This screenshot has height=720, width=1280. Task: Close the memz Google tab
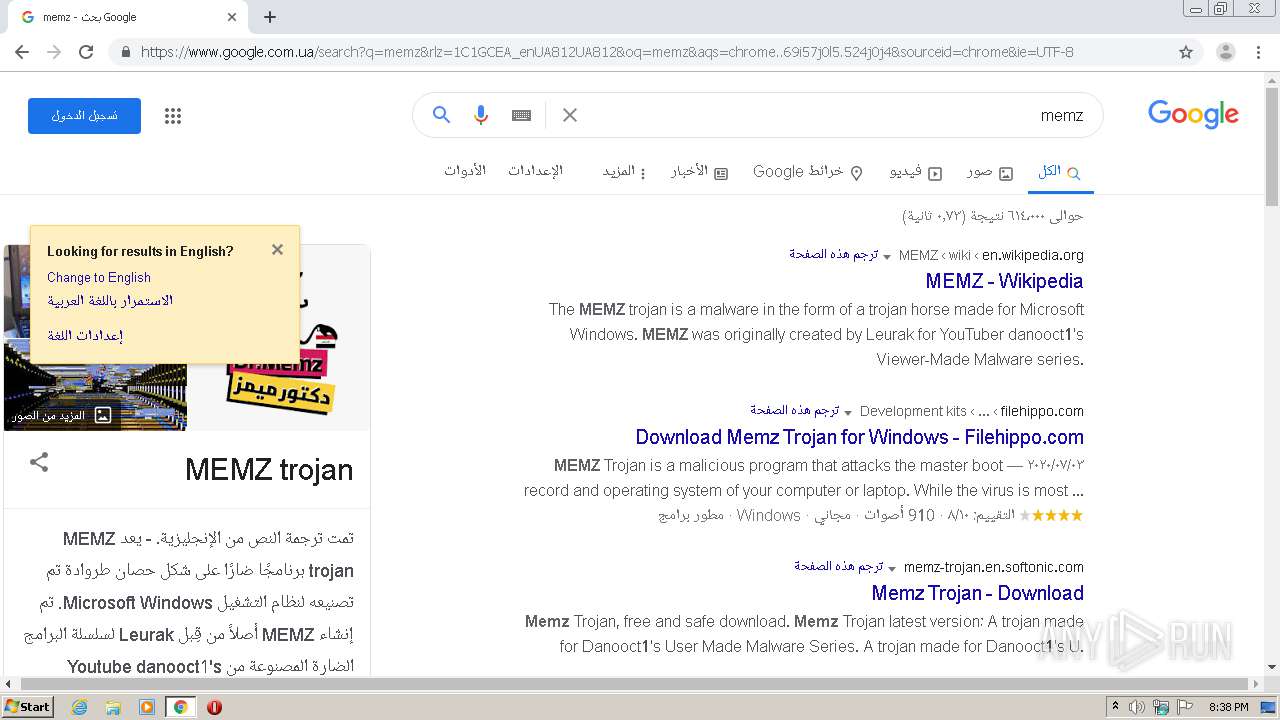(x=232, y=17)
